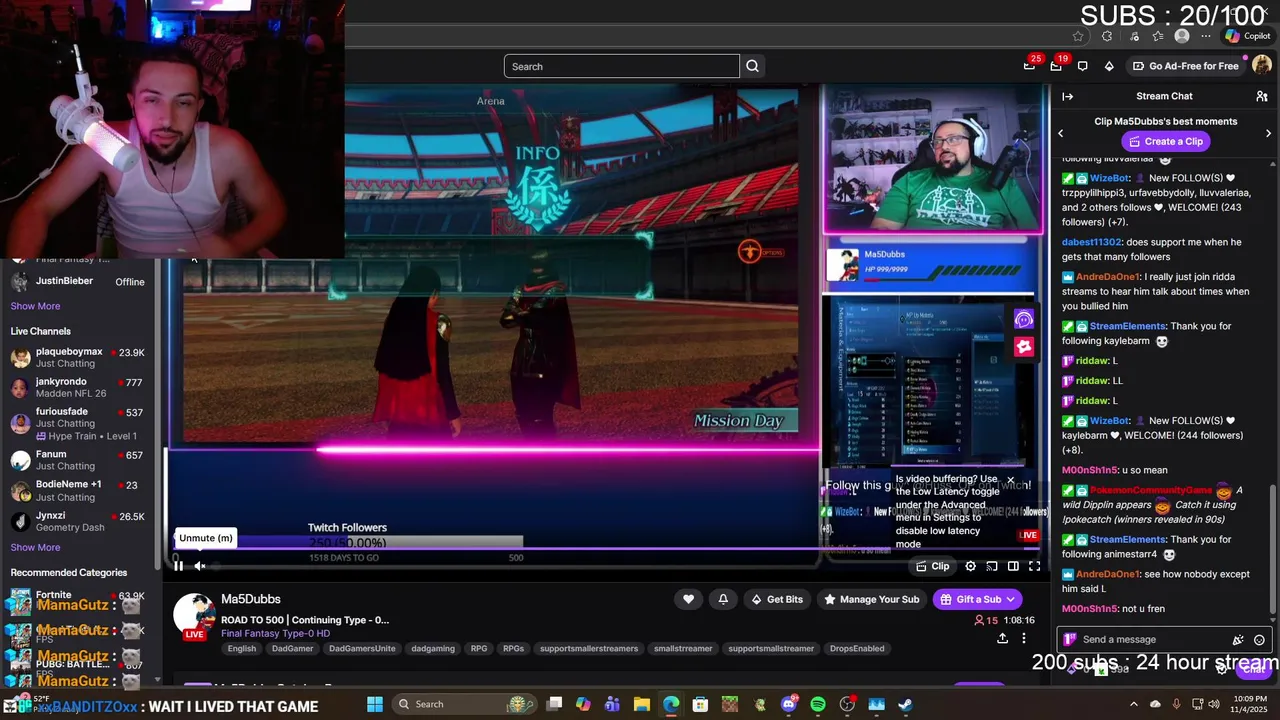Toggle notifications bell for Ma5Dubbs
Screen dimensions: 1280x720
tap(723, 599)
